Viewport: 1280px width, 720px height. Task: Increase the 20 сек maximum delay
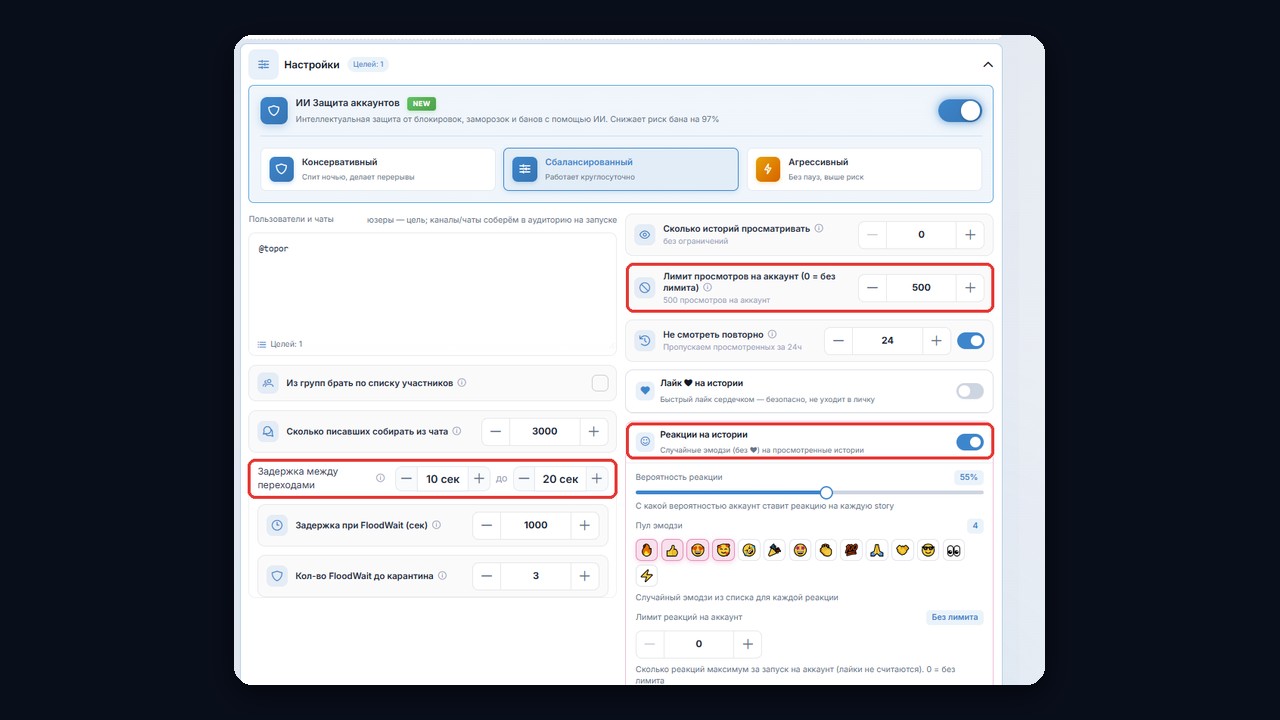(597, 479)
